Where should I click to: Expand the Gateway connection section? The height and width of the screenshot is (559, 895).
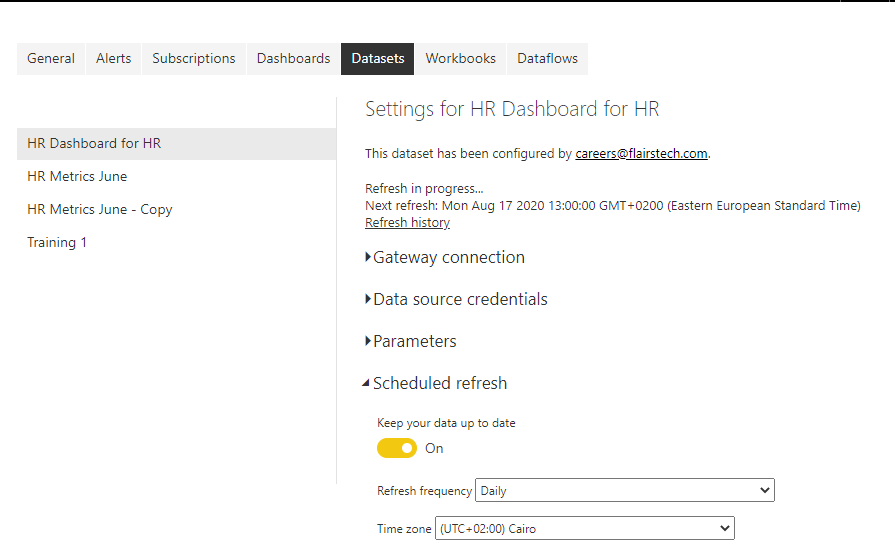(445, 258)
